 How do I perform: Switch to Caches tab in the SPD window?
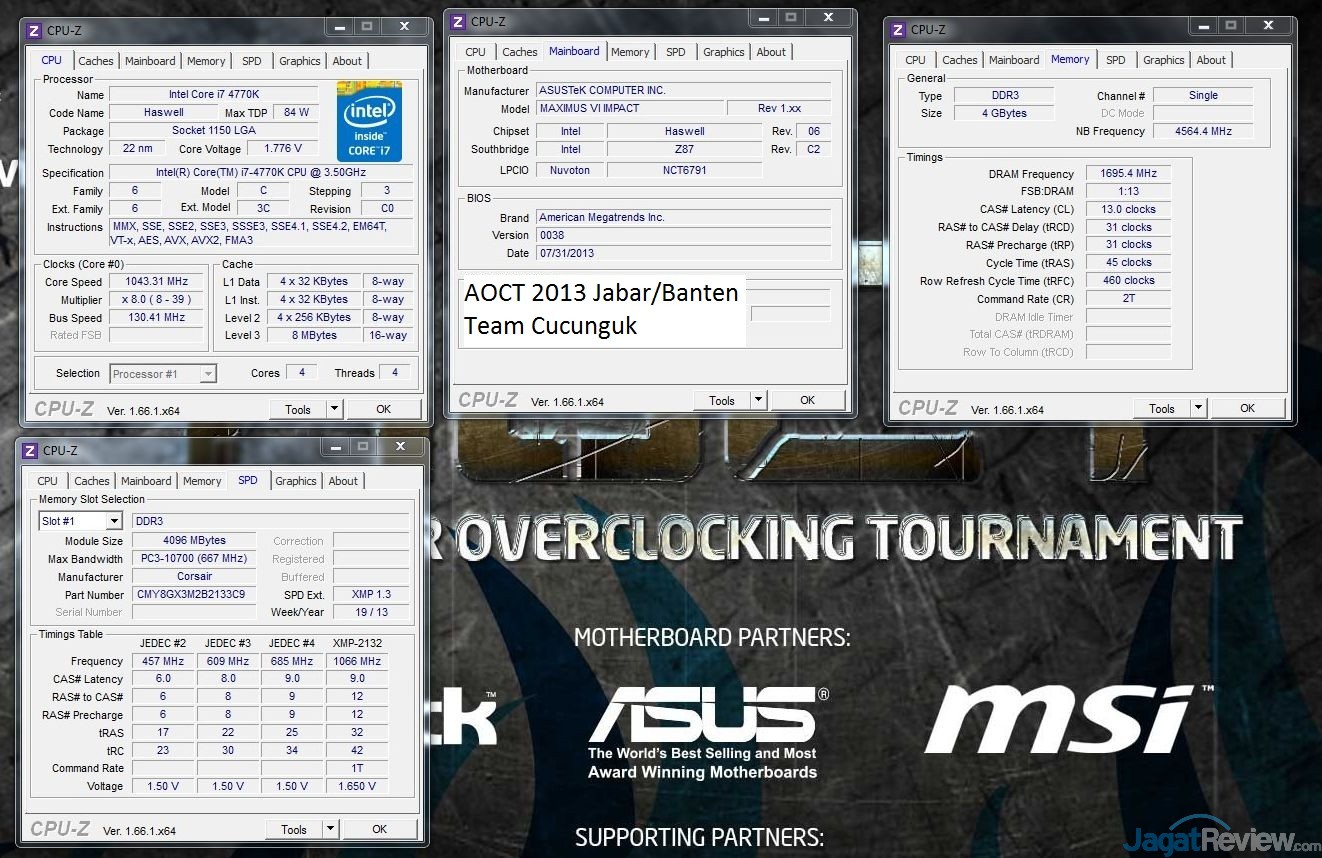coord(92,481)
